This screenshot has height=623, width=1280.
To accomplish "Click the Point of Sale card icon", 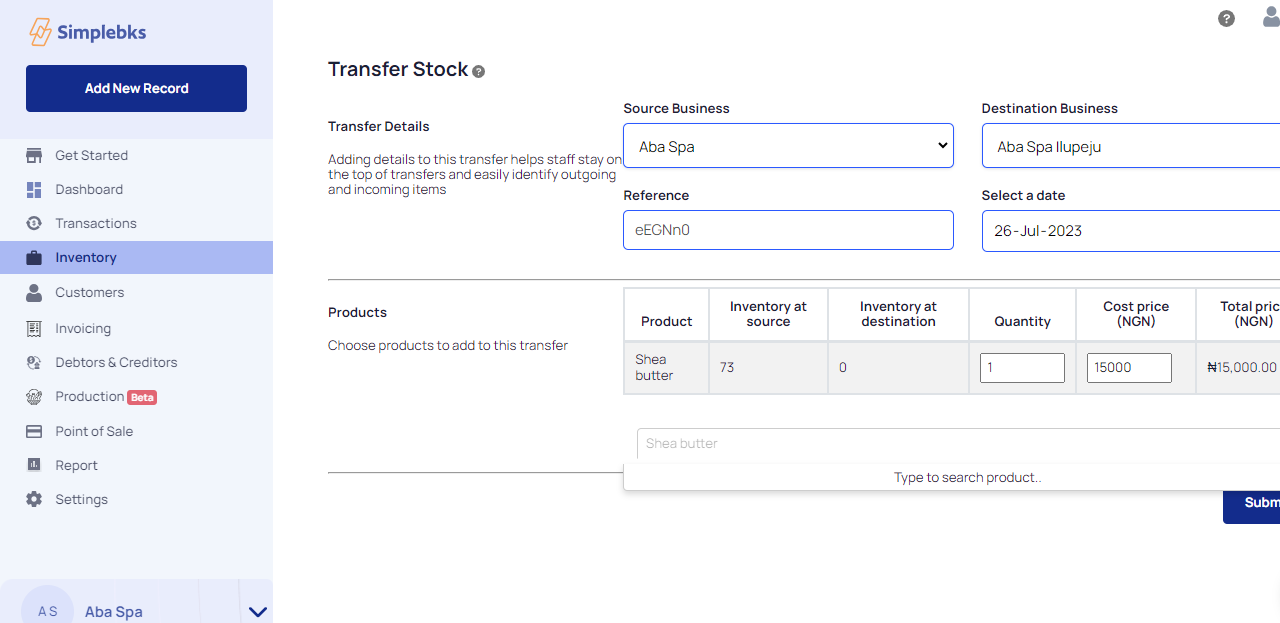I will tap(34, 431).
